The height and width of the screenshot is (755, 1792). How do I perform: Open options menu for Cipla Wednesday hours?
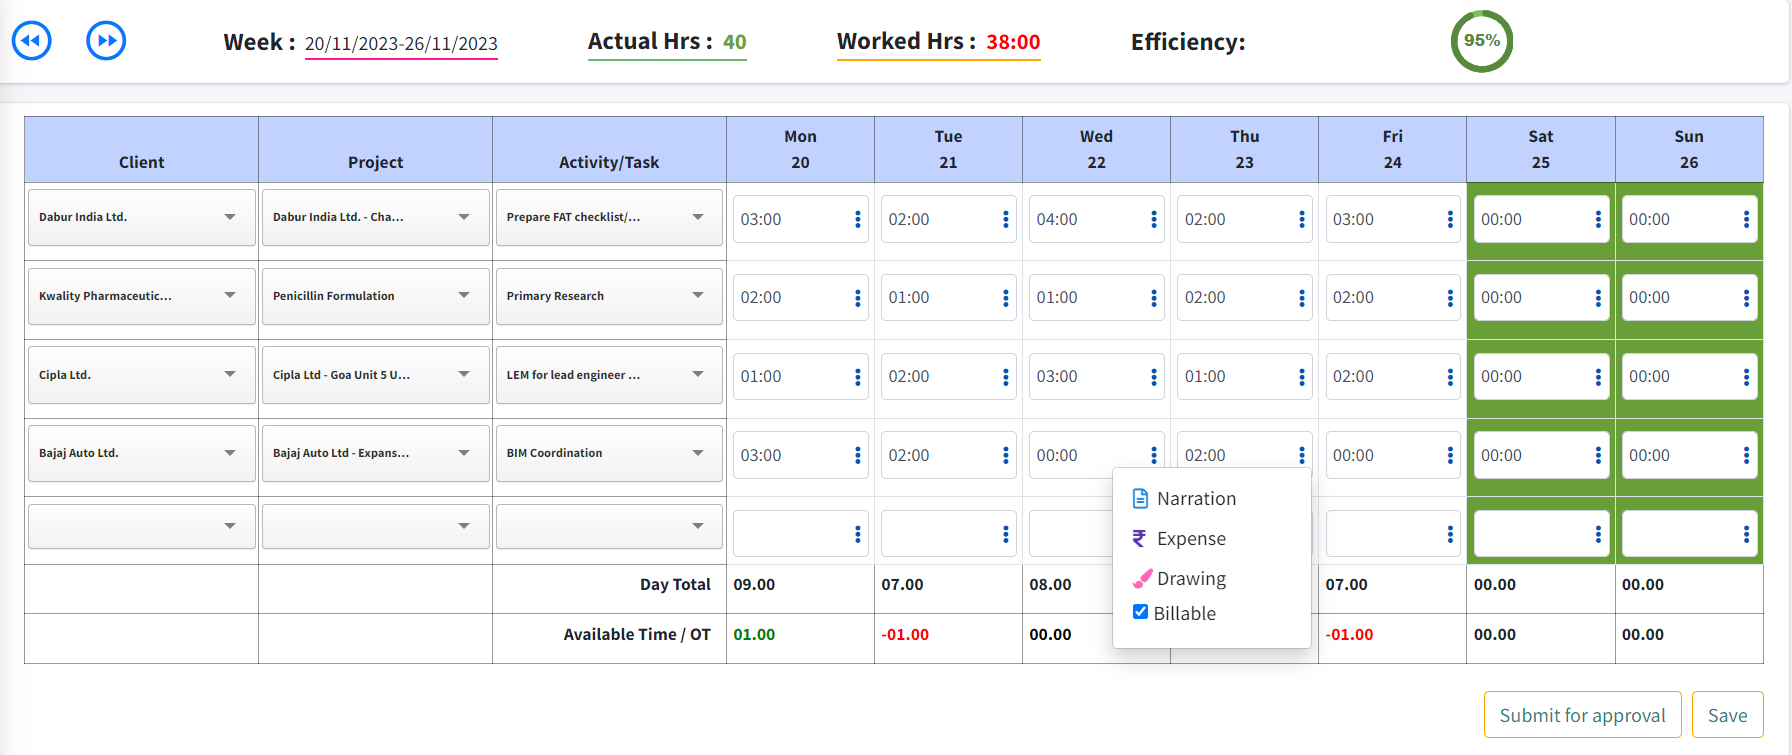point(1153,377)
